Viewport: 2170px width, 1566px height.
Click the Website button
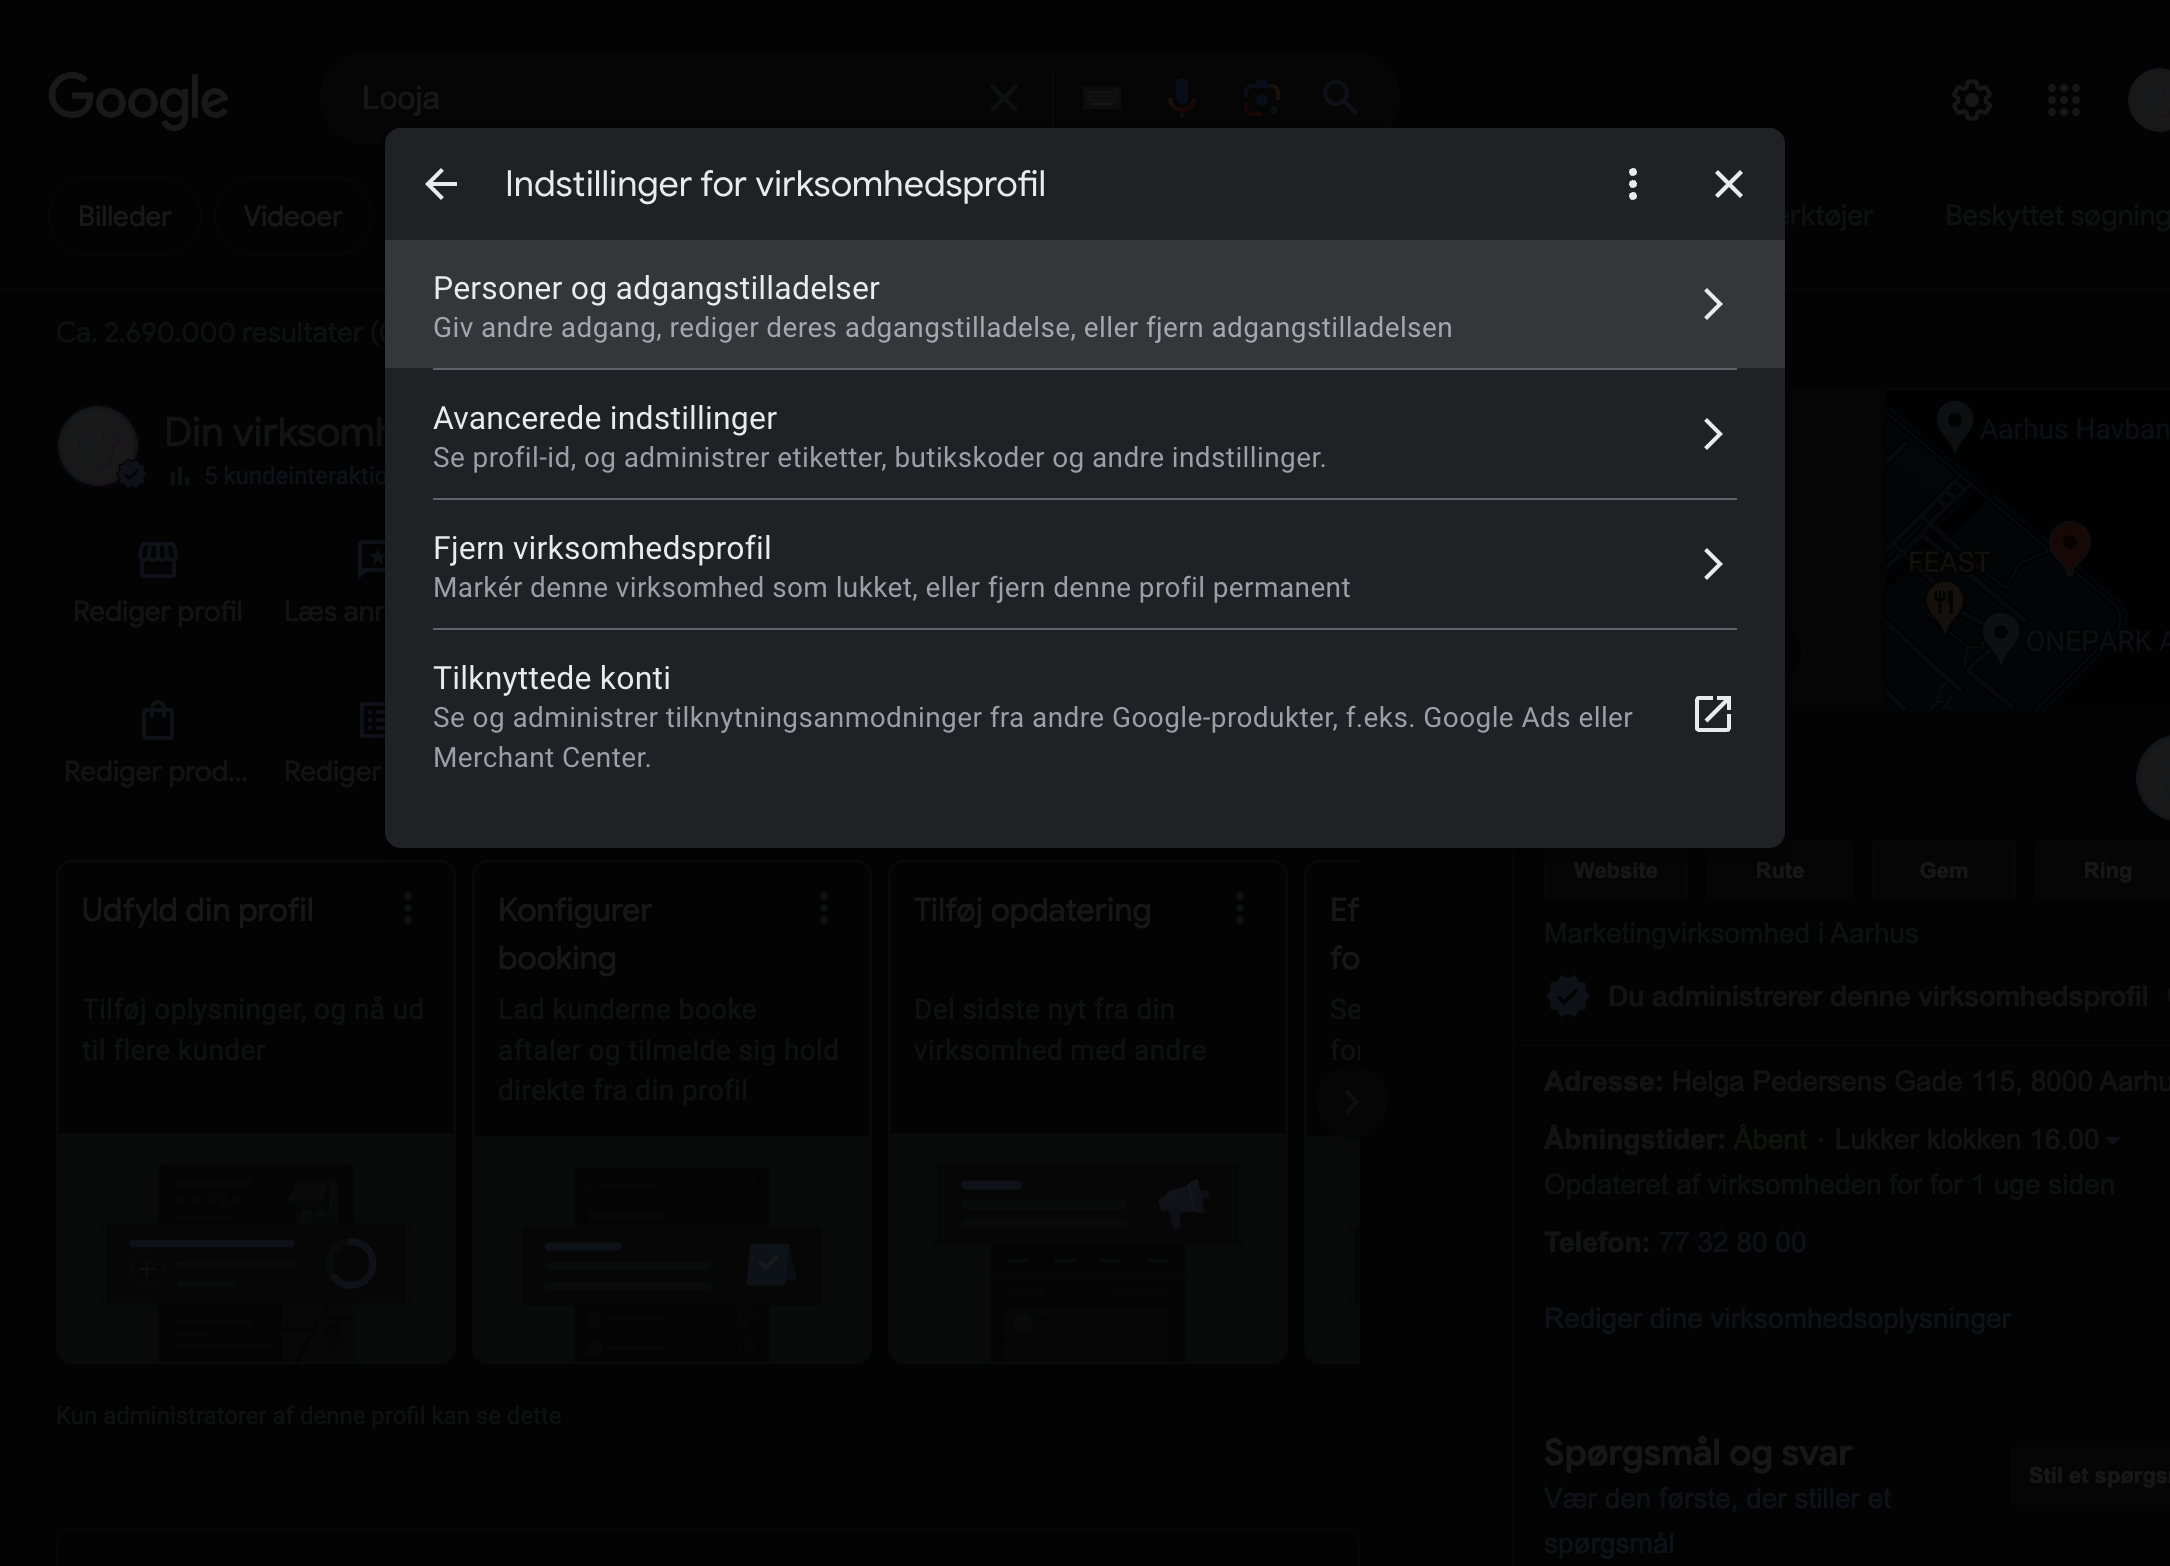[x=1616, y=871]
